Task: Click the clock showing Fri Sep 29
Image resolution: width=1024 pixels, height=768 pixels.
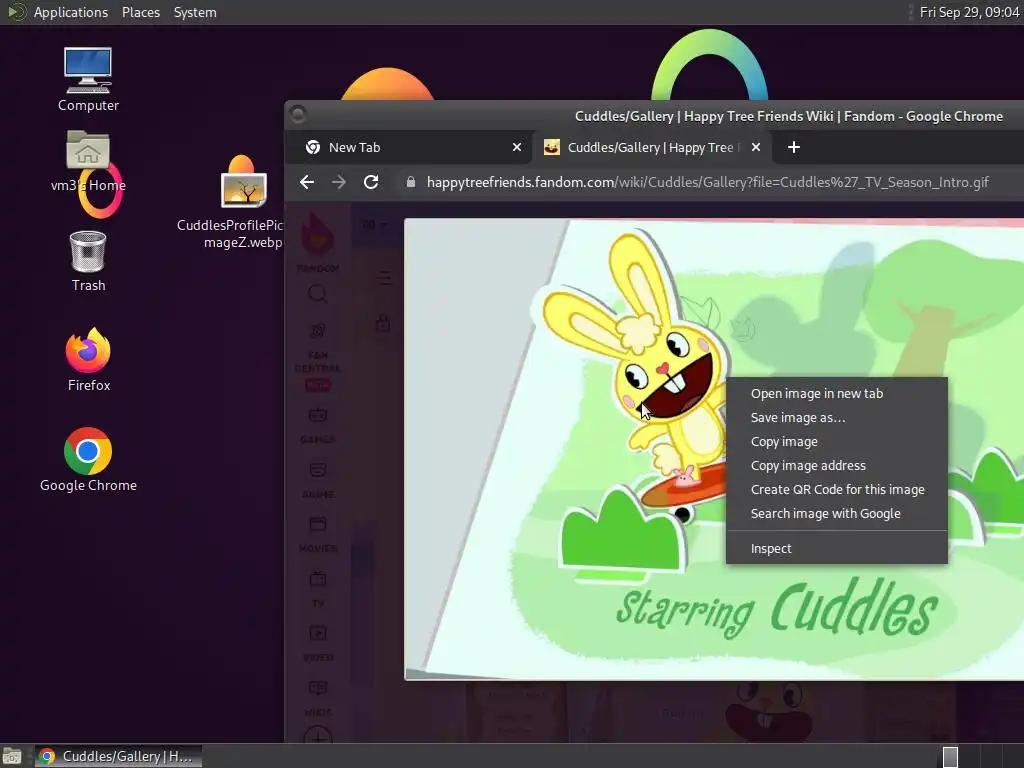Action: click(x=969, y=12)
